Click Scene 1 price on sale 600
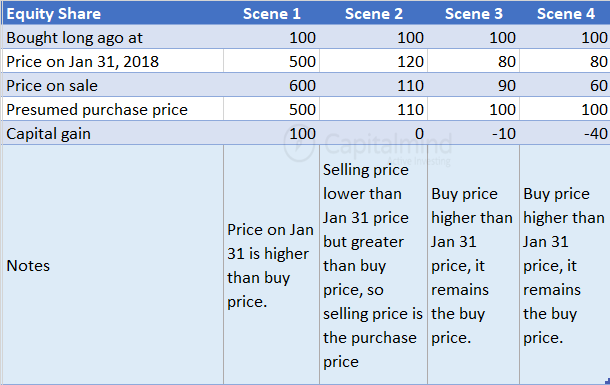610x385 pixels. pos(272,86)
